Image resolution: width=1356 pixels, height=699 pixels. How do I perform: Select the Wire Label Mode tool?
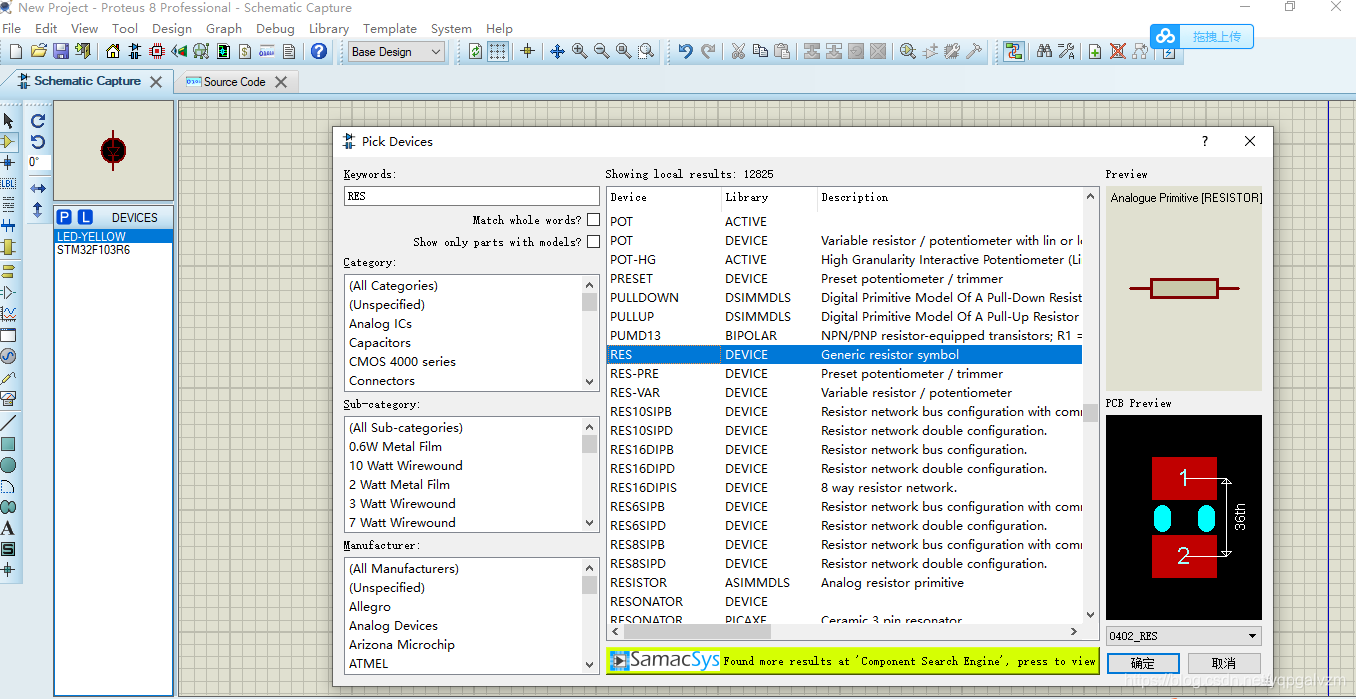pyautogui.click(x=9, y=184)
